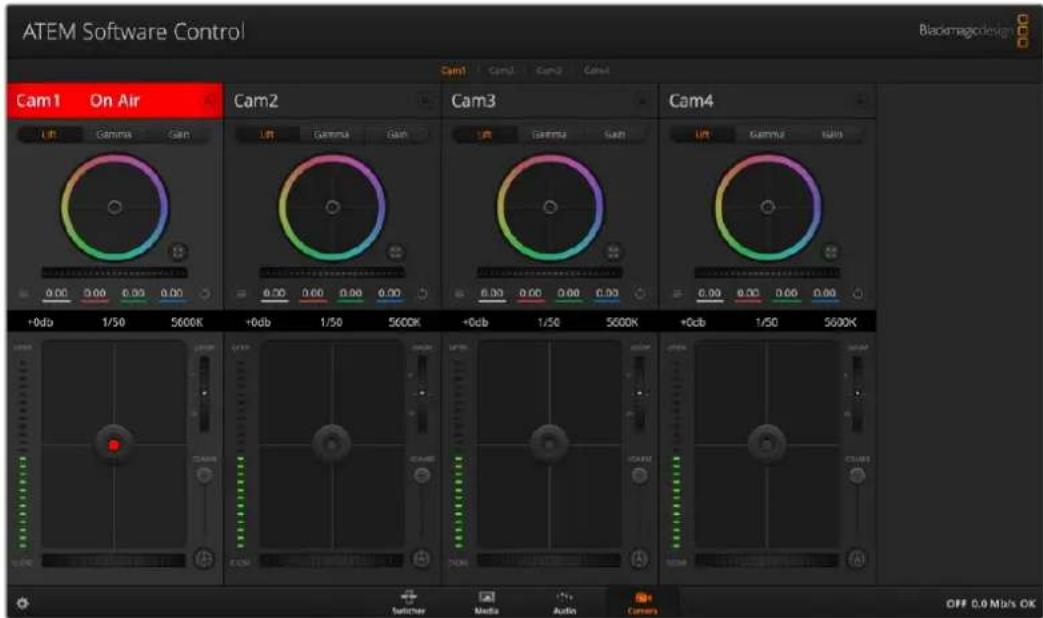1043x618 pixels.
Task: Click Cam2 white balance 5600K
Action: coord(404,322)
